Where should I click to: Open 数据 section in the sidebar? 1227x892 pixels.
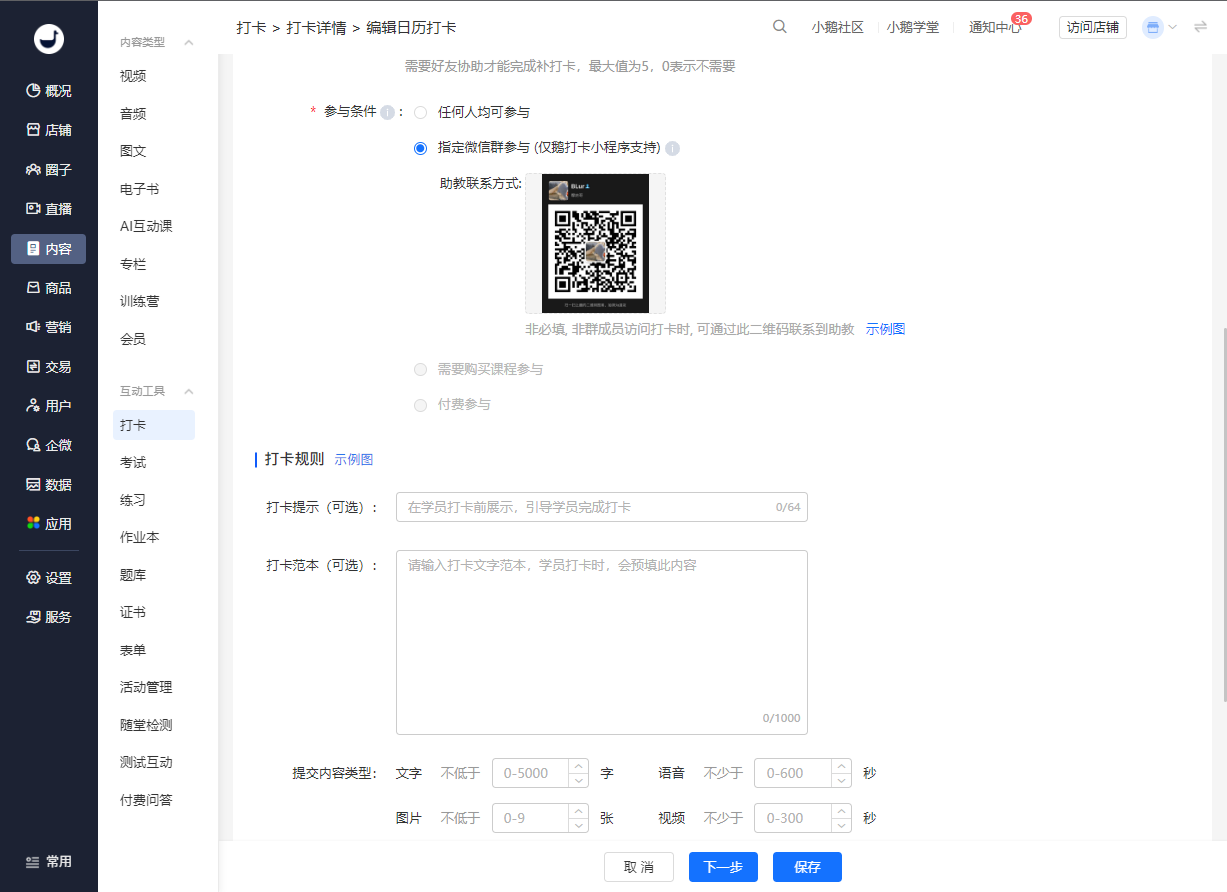click(49, 485)
